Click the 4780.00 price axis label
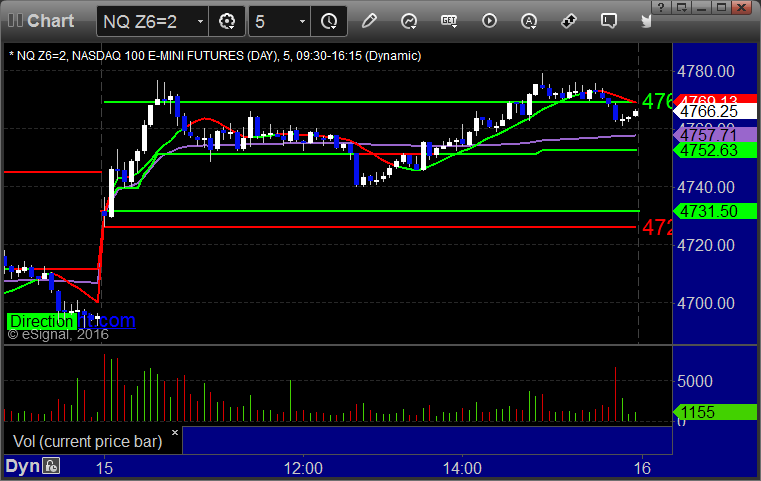 706,71
